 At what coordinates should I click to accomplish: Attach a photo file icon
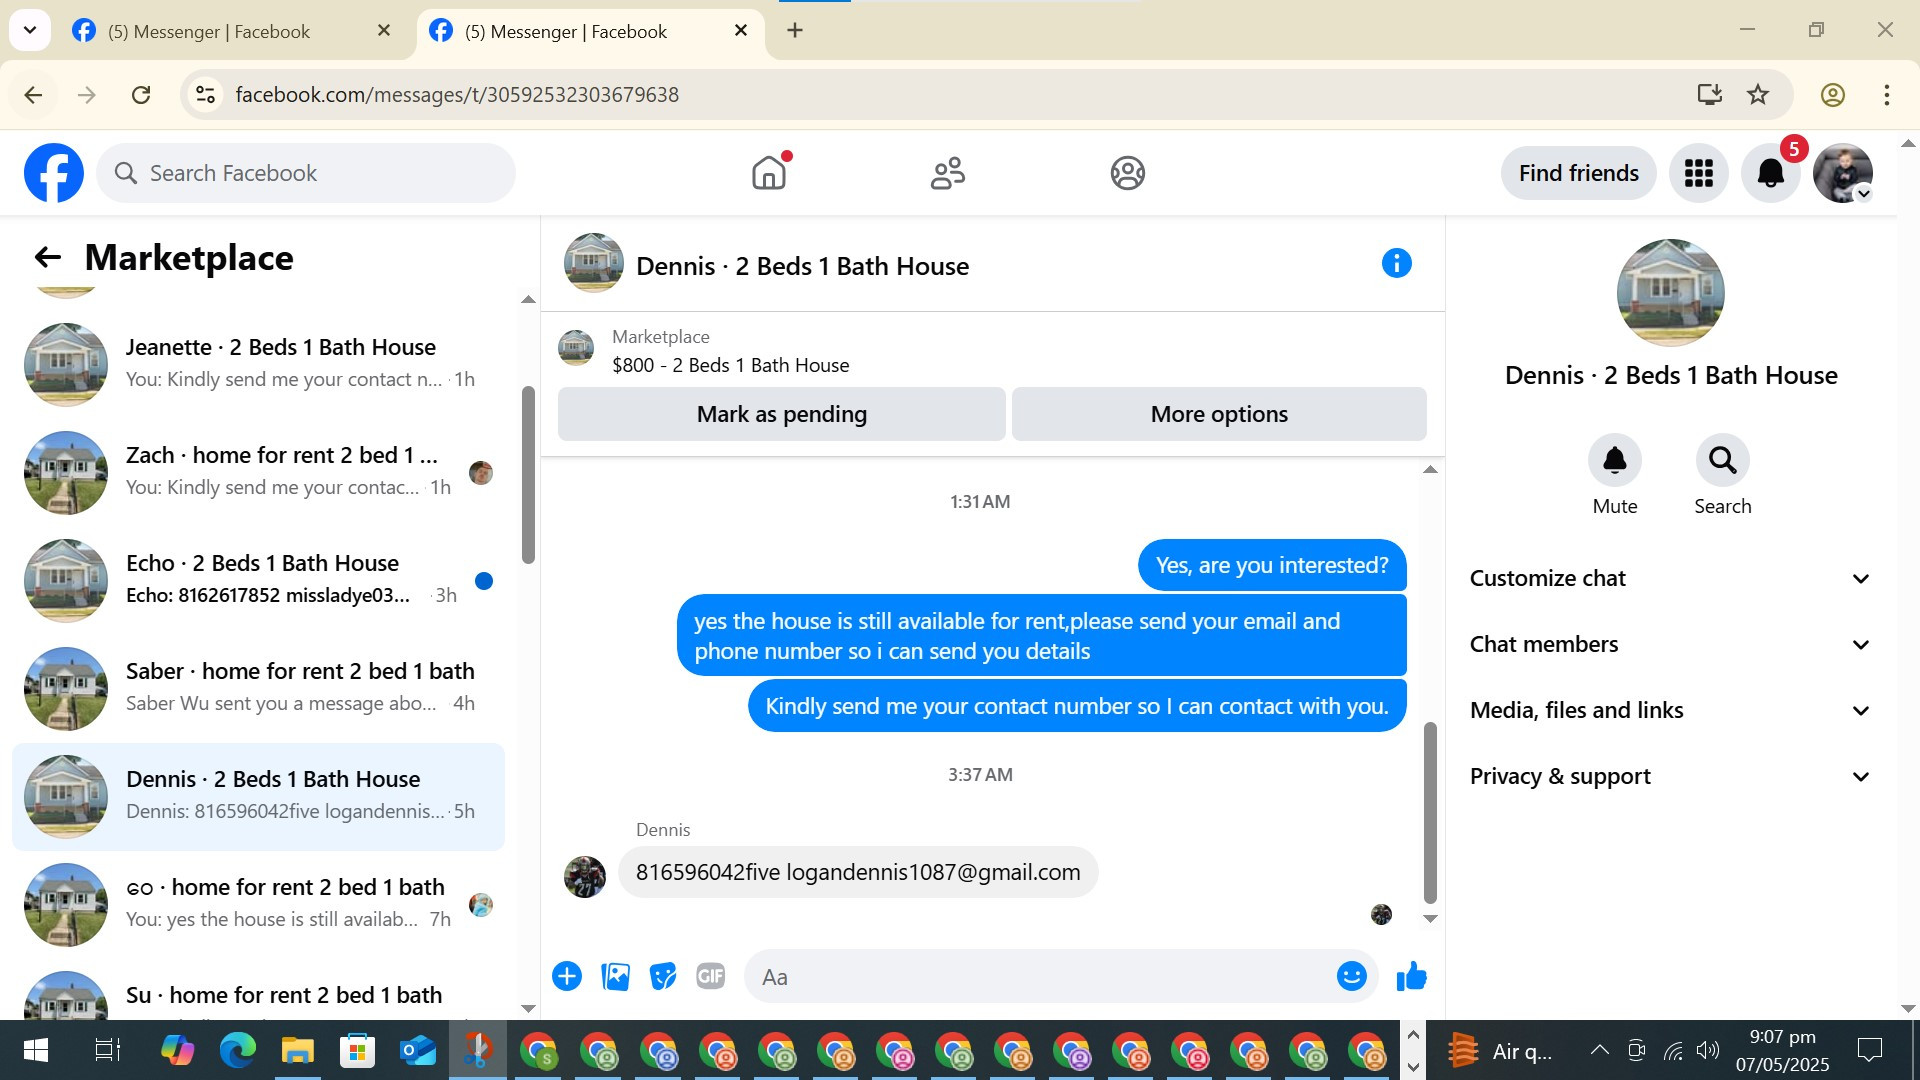615,976
